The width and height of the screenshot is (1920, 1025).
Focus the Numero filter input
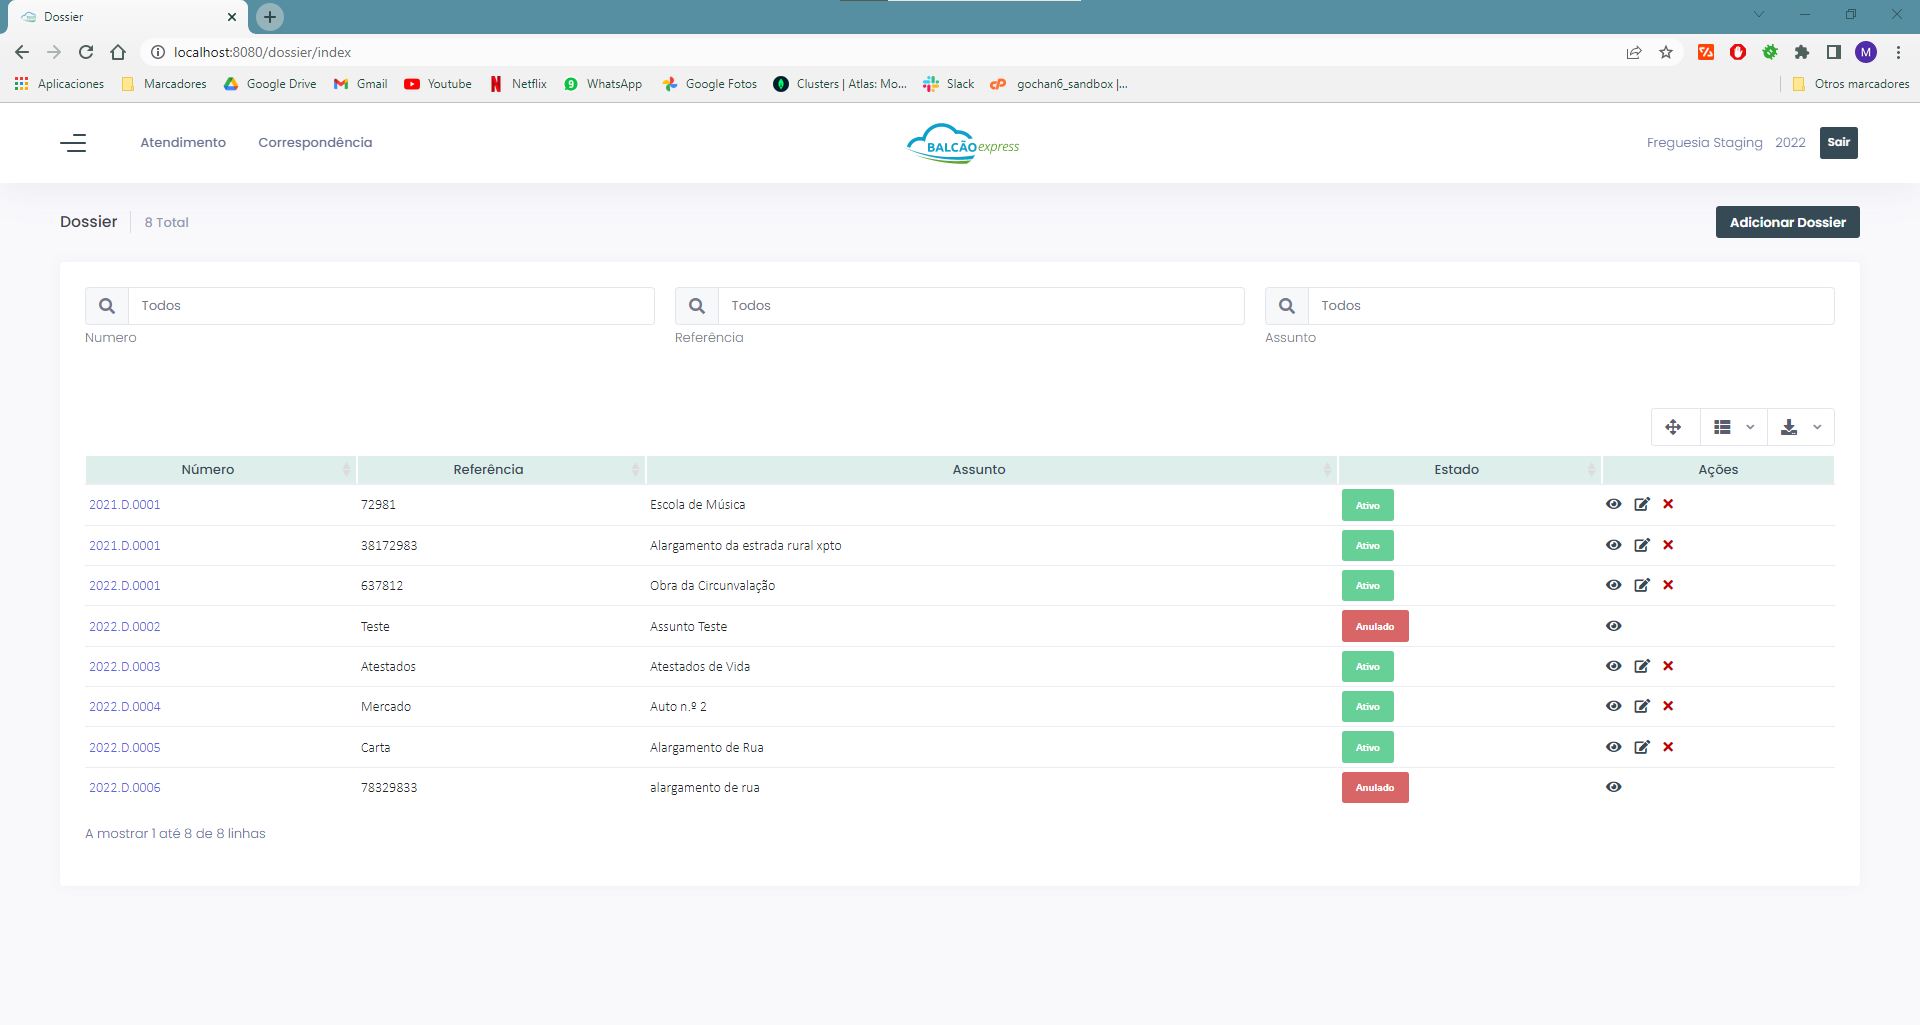point(391,306)
